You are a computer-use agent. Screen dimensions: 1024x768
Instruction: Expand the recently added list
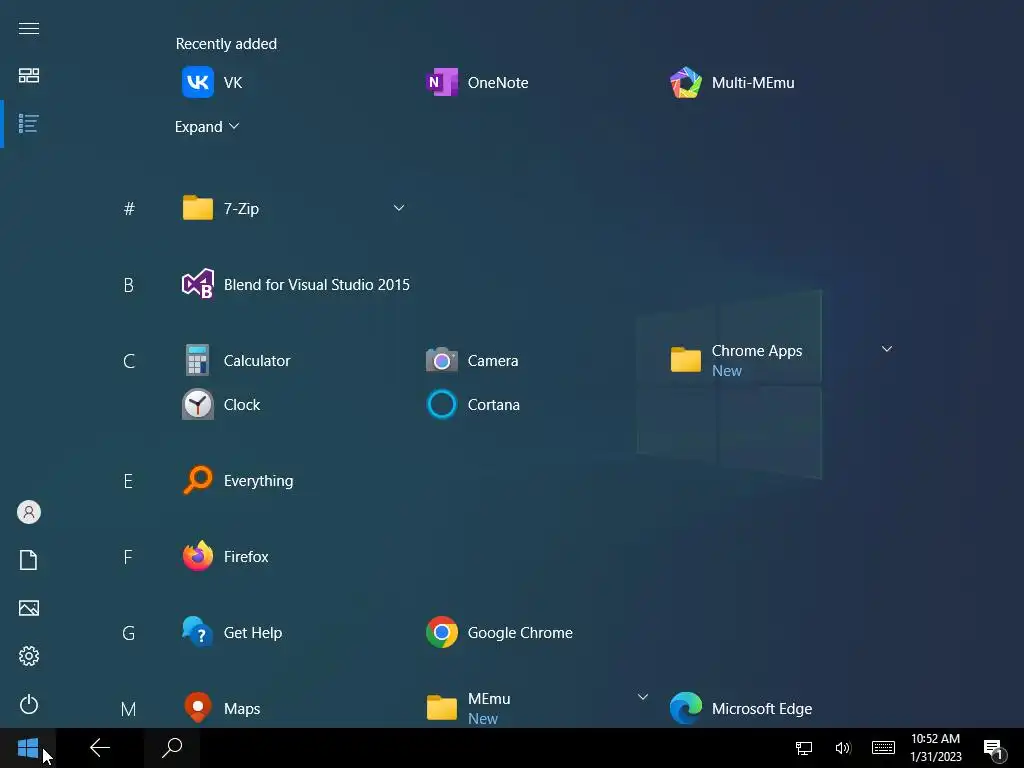click(207, 127)
